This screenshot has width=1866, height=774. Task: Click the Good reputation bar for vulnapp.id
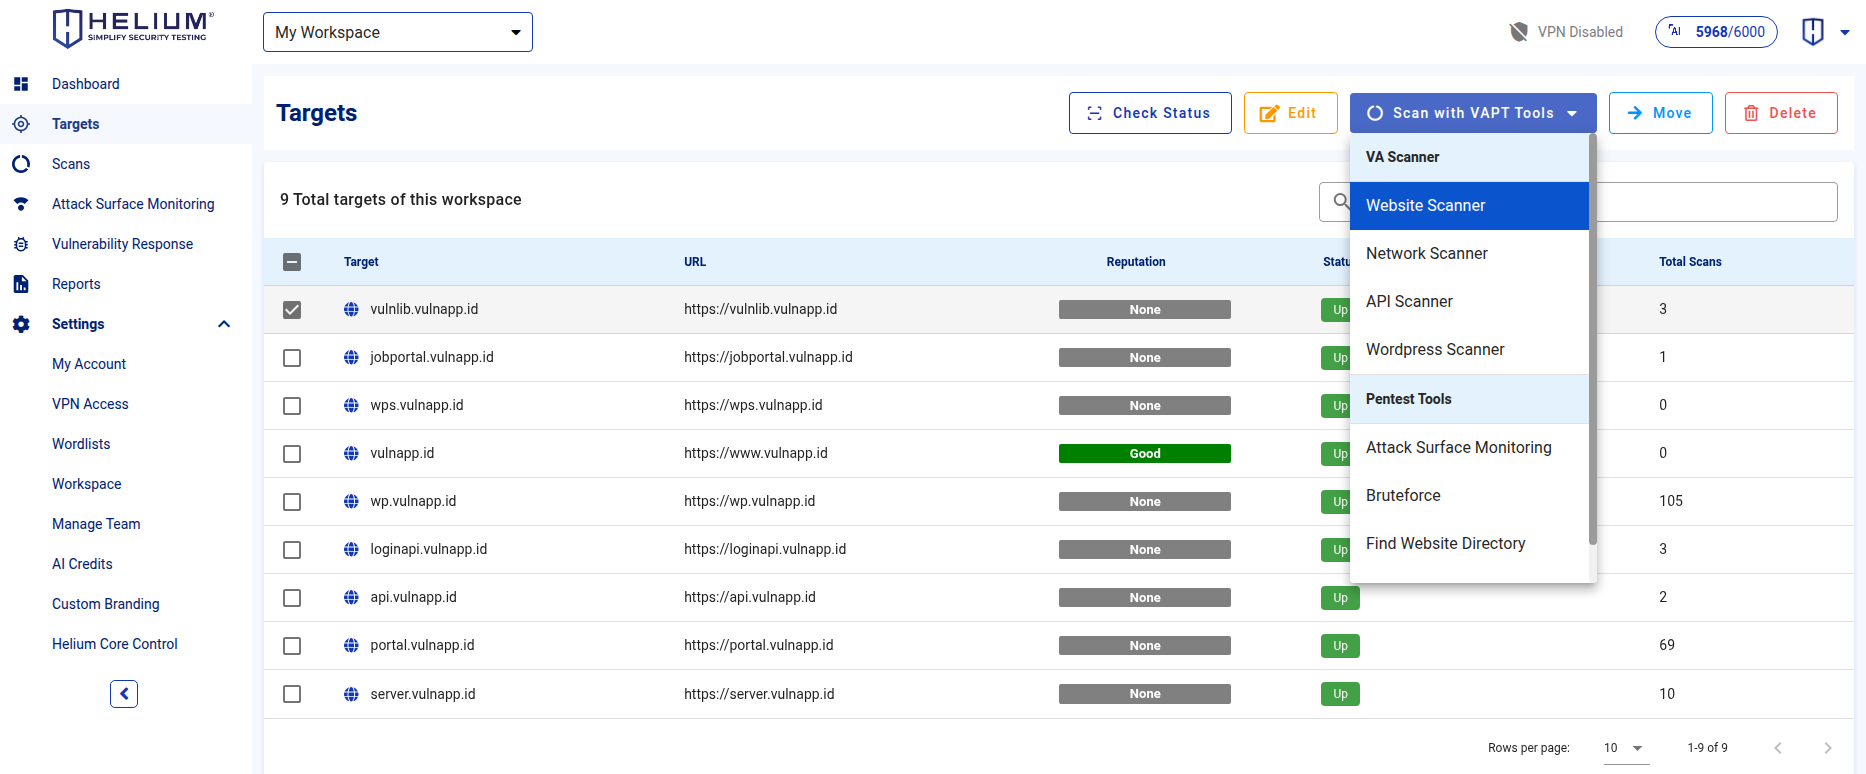click(x=1145, y=454)
